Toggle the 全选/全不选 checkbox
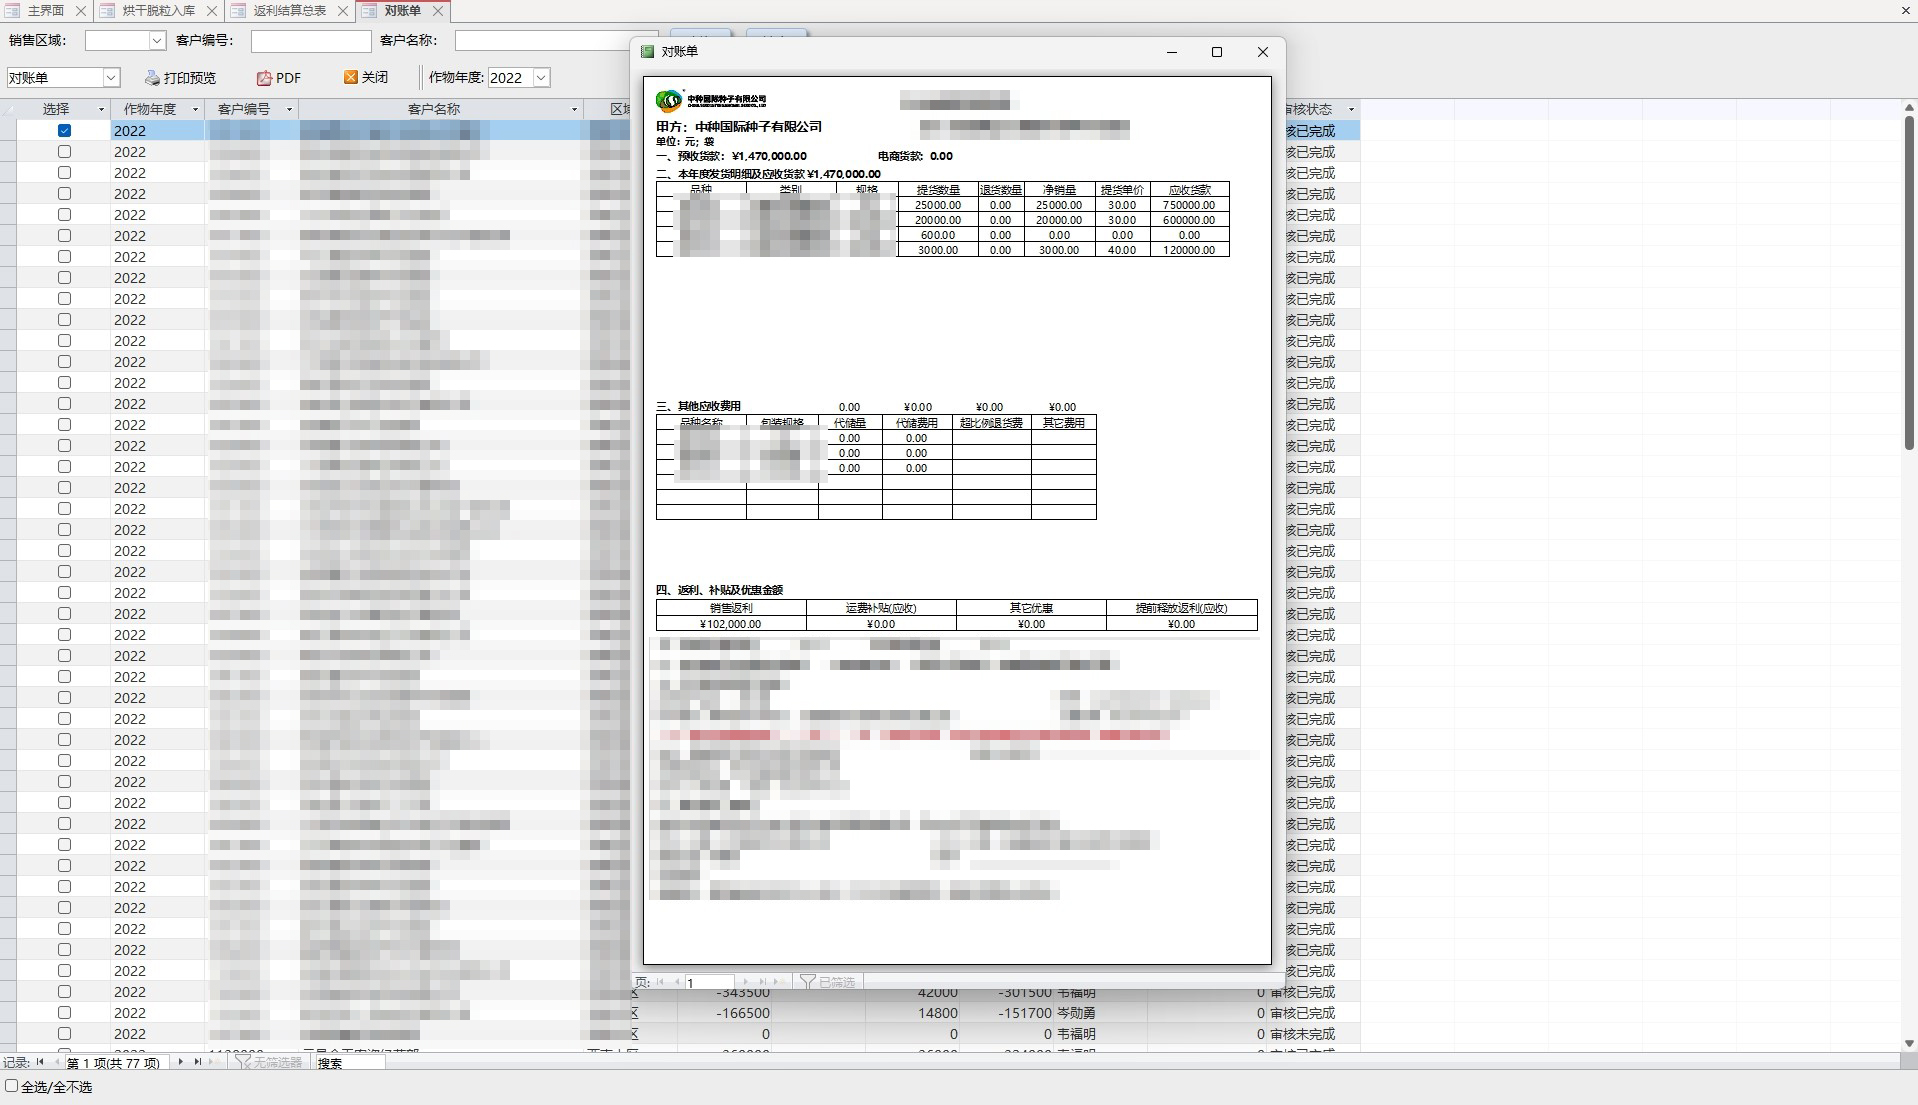The height and width of the screenshot is (1105, 1918). point(12,1086)
